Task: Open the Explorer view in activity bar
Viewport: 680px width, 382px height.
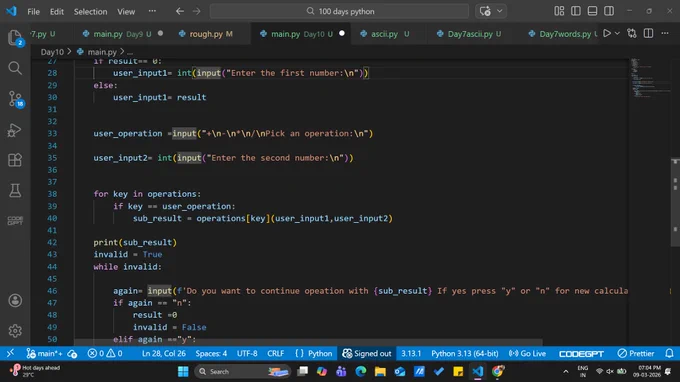Action: [x=15, y=38]
